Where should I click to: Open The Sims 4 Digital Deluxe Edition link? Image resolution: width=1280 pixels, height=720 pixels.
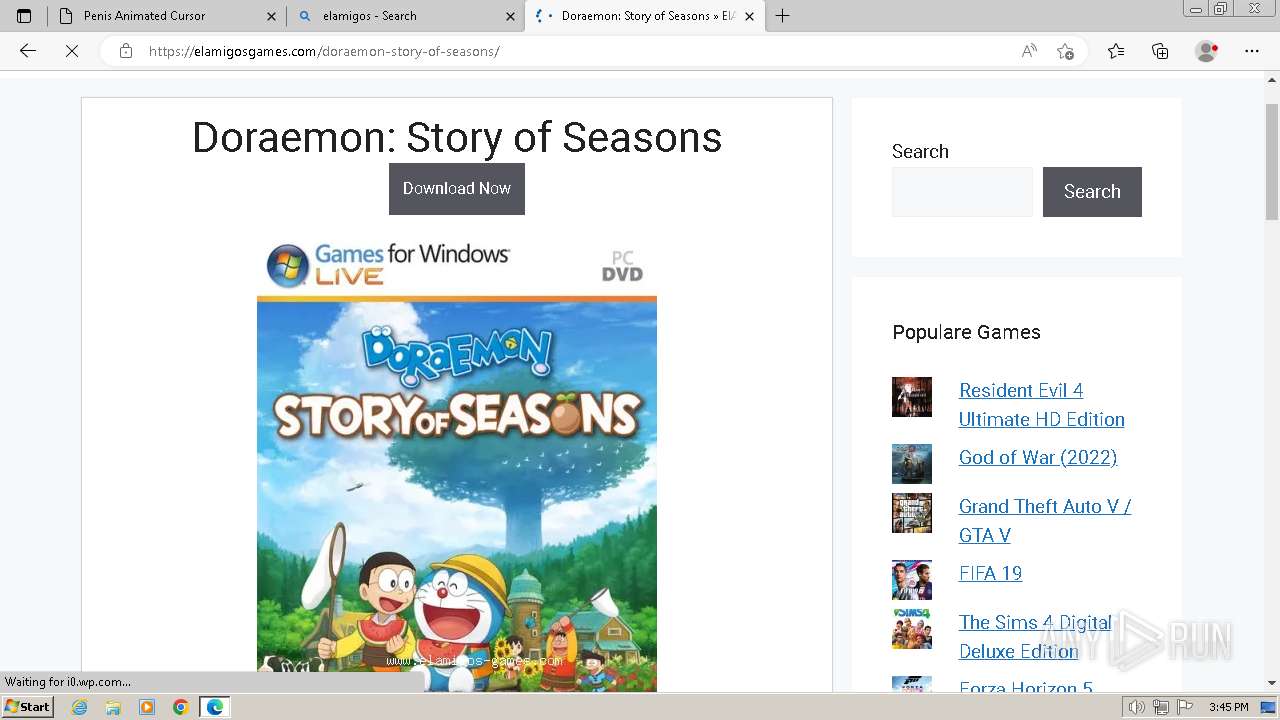(1035, 637)
